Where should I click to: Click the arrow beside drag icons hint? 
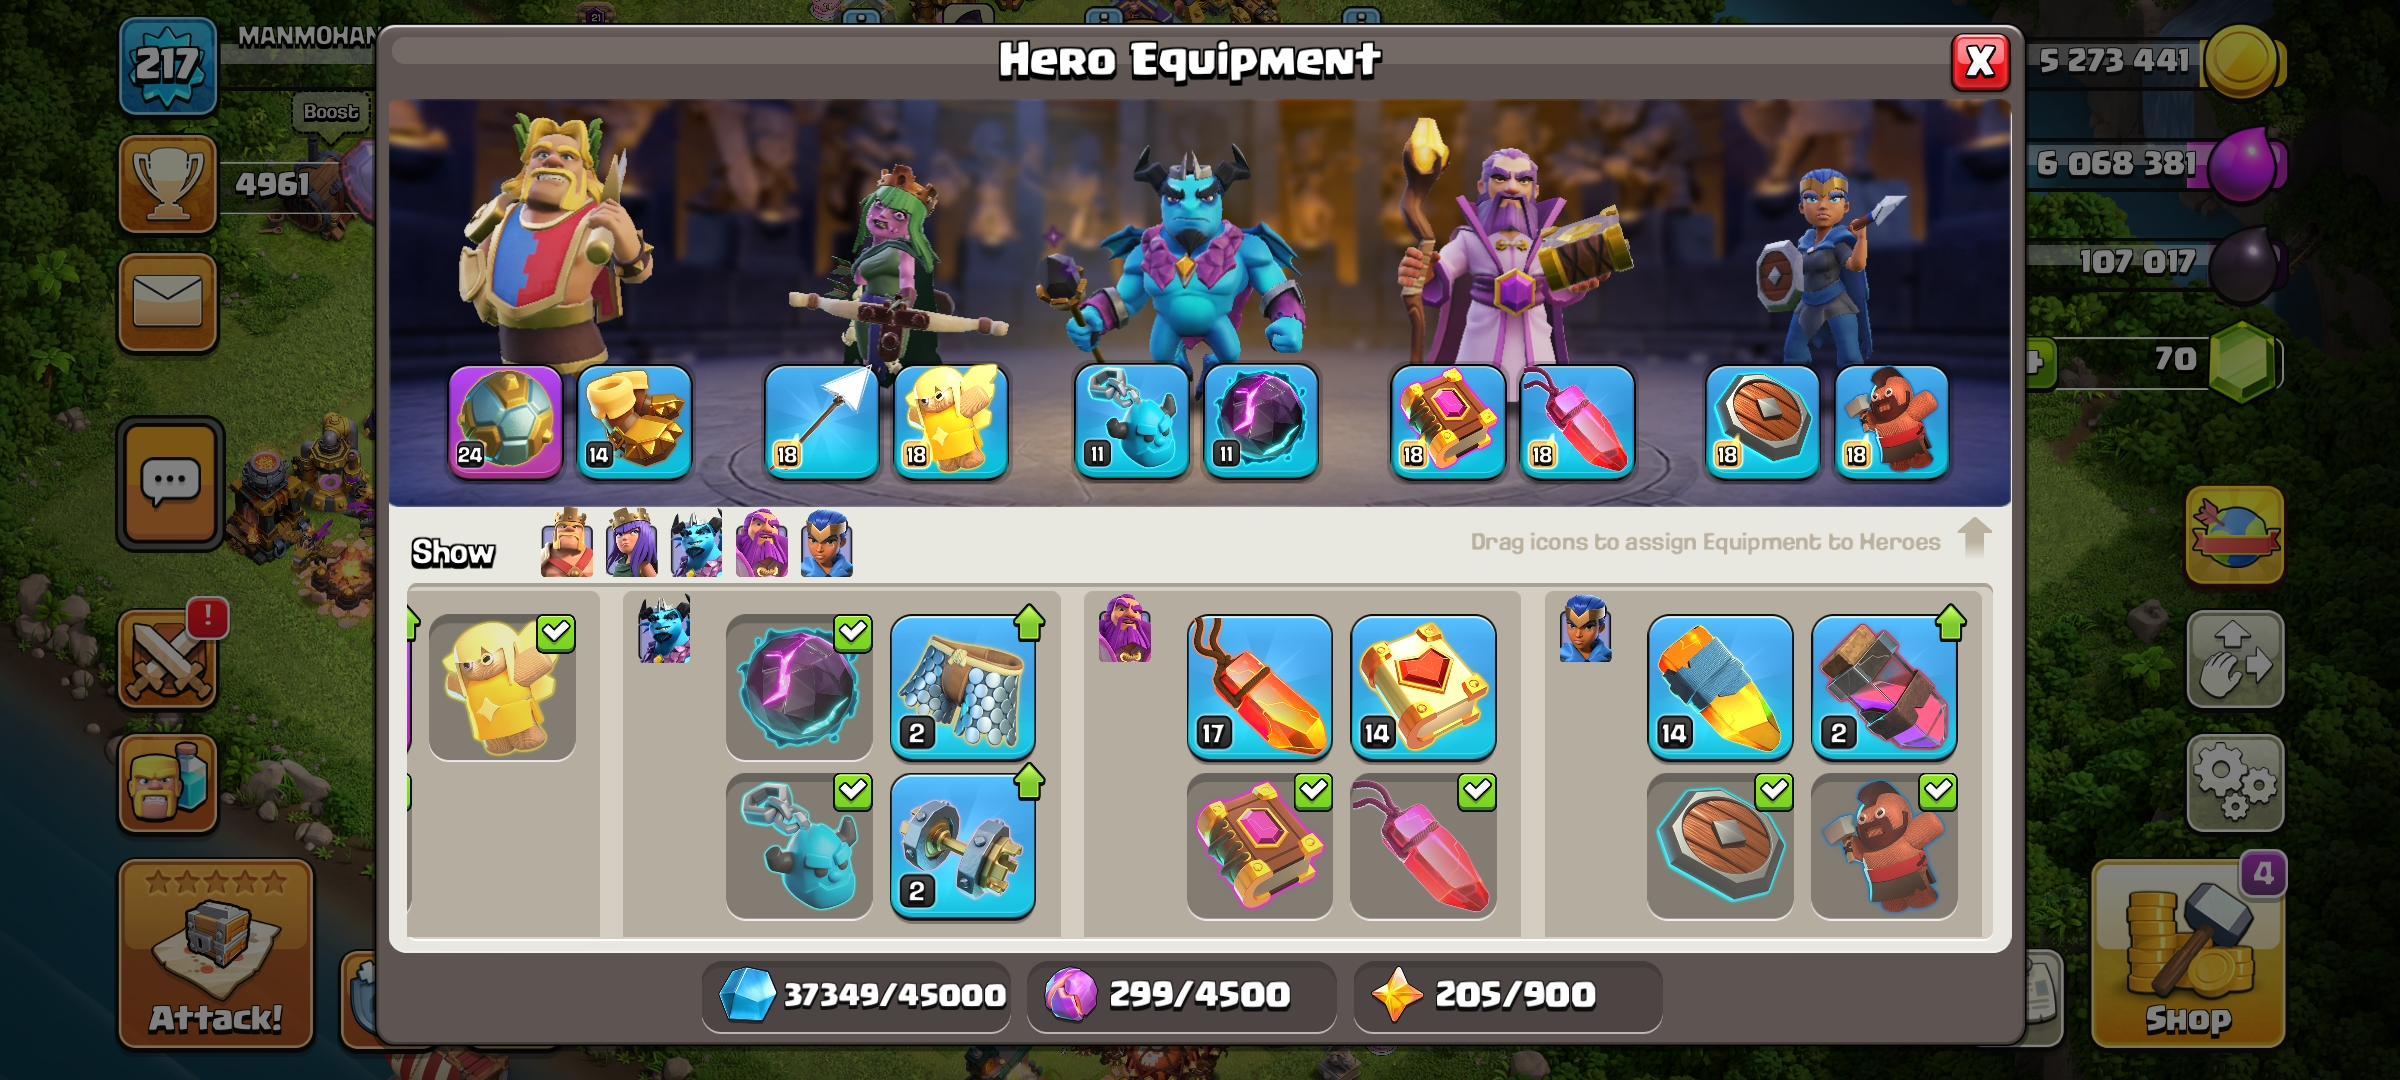pyautogui.click(x=1974, y=538)
